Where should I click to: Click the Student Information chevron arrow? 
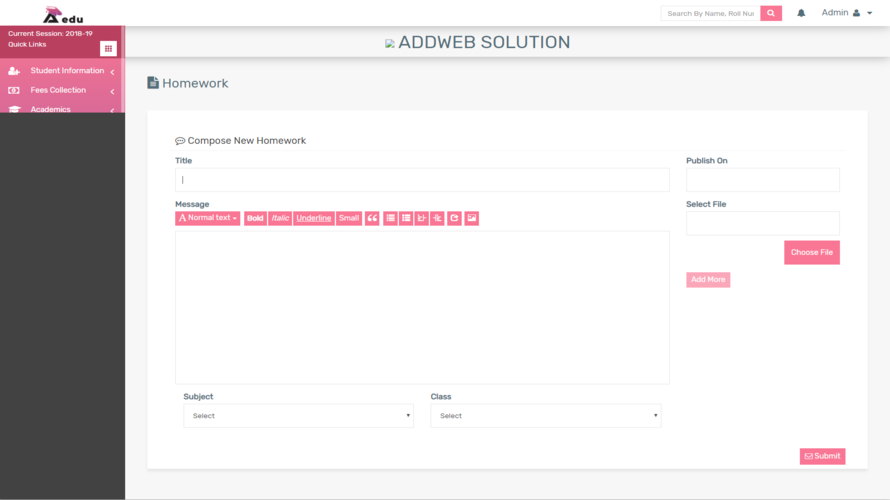(112, 72)
